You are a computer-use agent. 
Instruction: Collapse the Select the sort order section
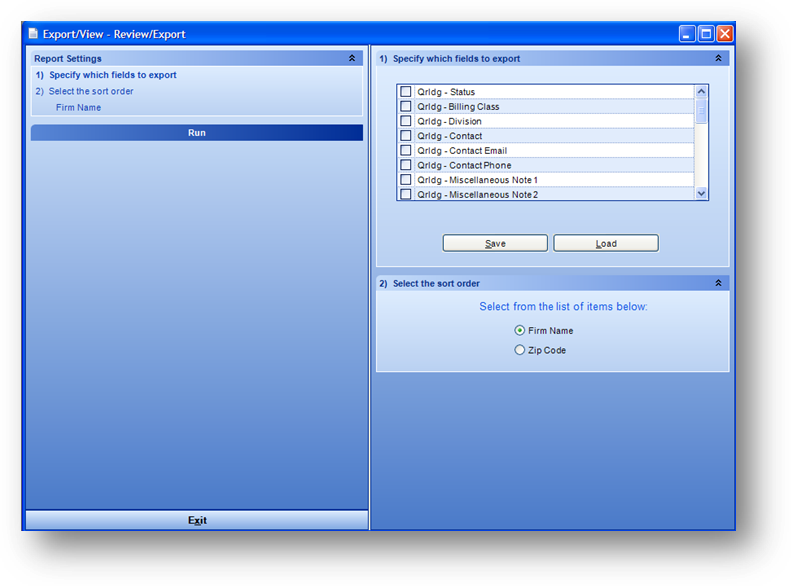(x=718, y=284)
